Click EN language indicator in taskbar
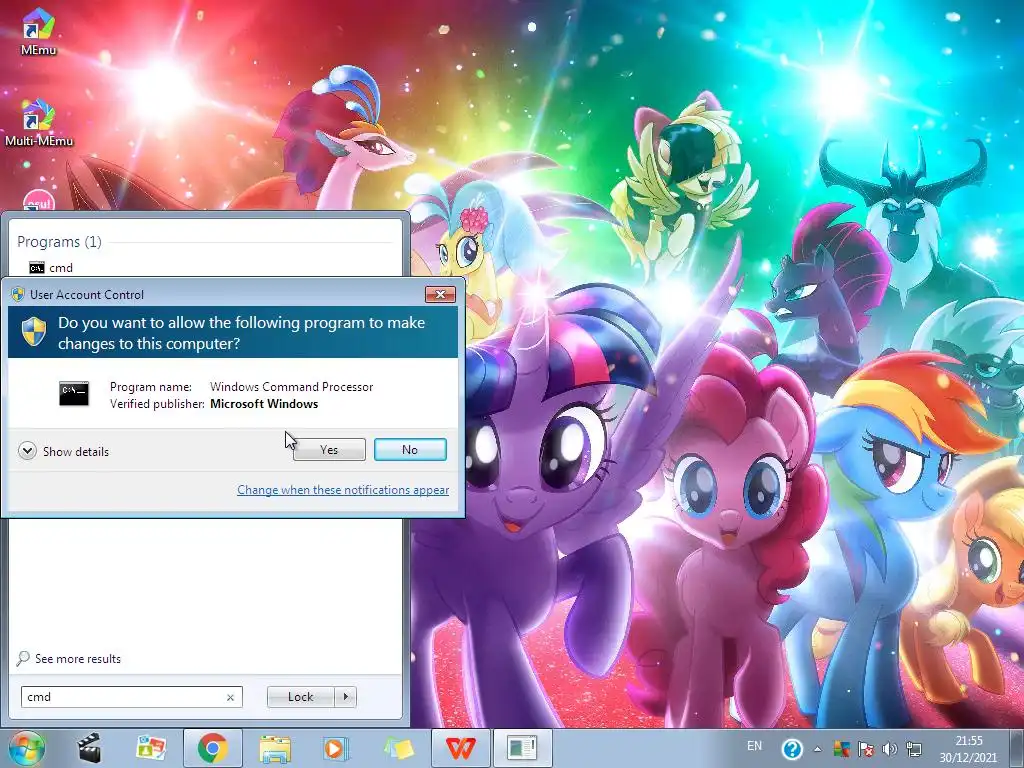 [x=754, y=746]
